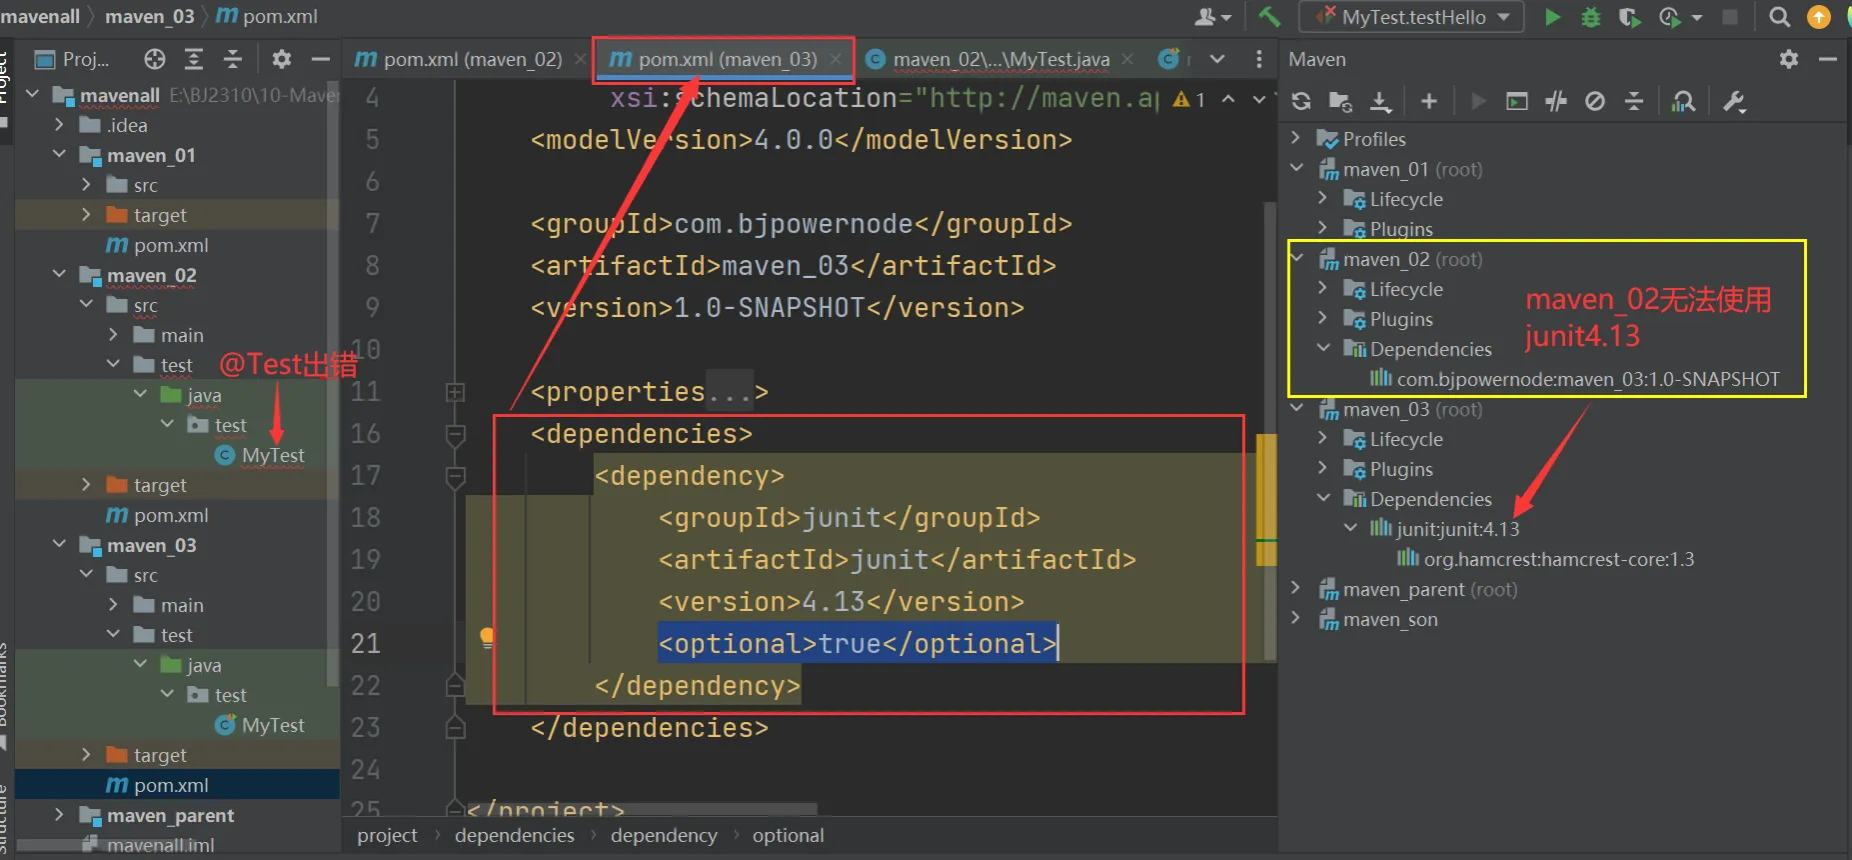Expand maven_son in Maven panel

coord(1296,618)
